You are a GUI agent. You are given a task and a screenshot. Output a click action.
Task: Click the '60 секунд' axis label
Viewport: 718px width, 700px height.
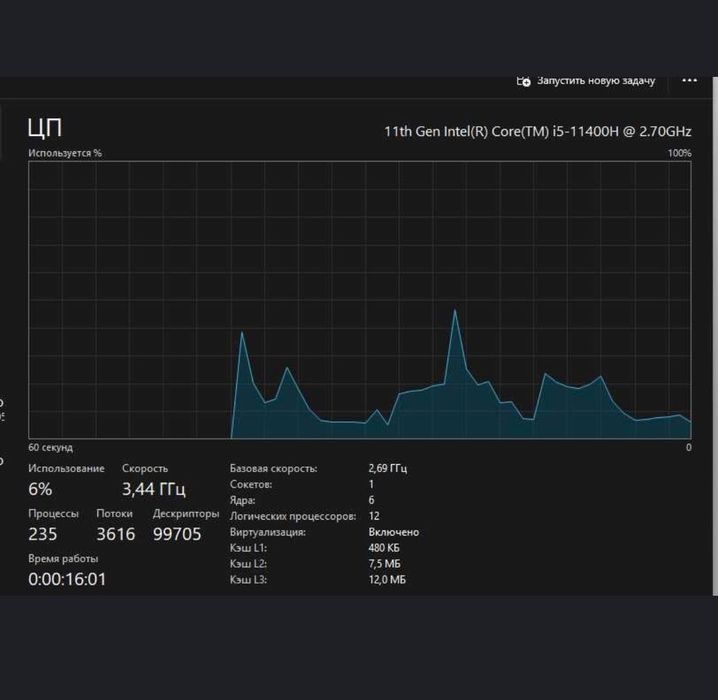(x=50, y=447)
